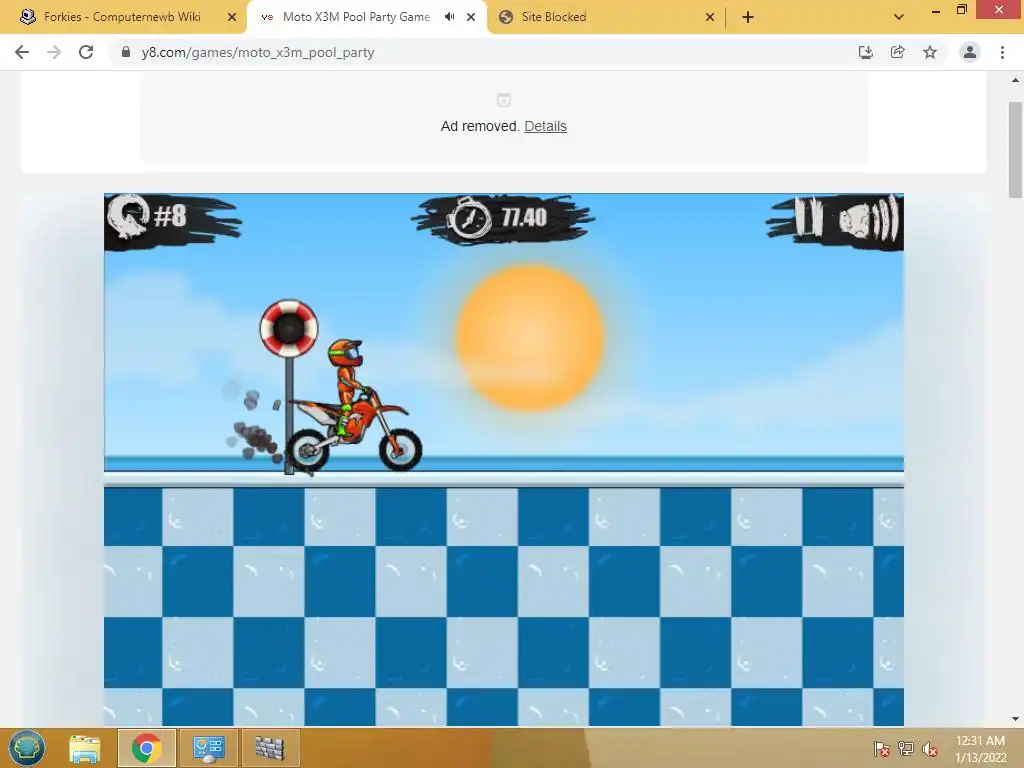Select the Moto X3M Pool Party Game tab

pos(356,17)
